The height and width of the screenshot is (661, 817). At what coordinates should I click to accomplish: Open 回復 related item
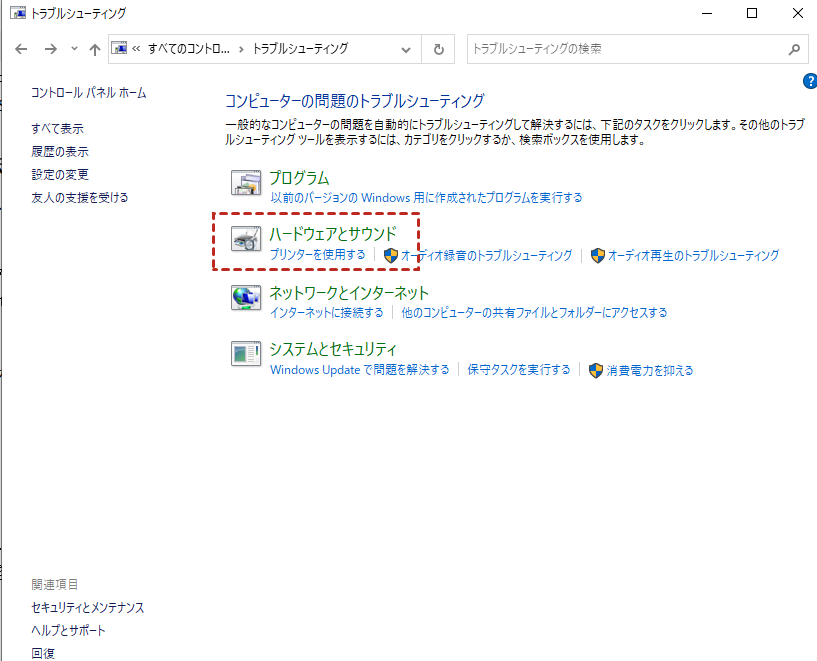click(x=43, y=653)
